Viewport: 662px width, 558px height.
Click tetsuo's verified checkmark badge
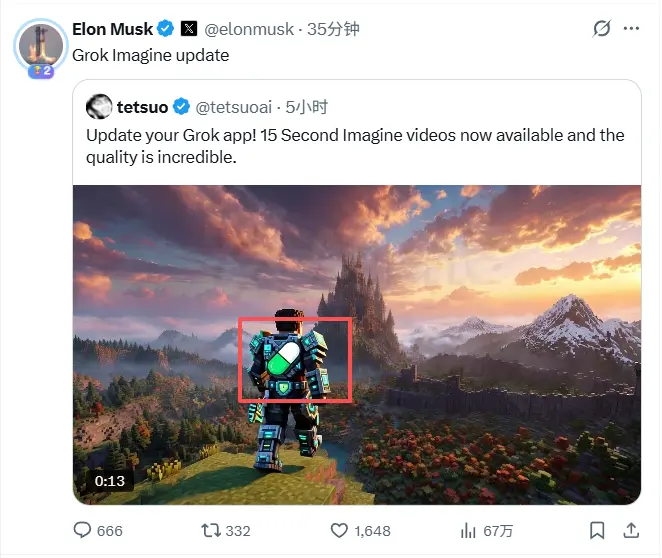click(x=182, y=107)
